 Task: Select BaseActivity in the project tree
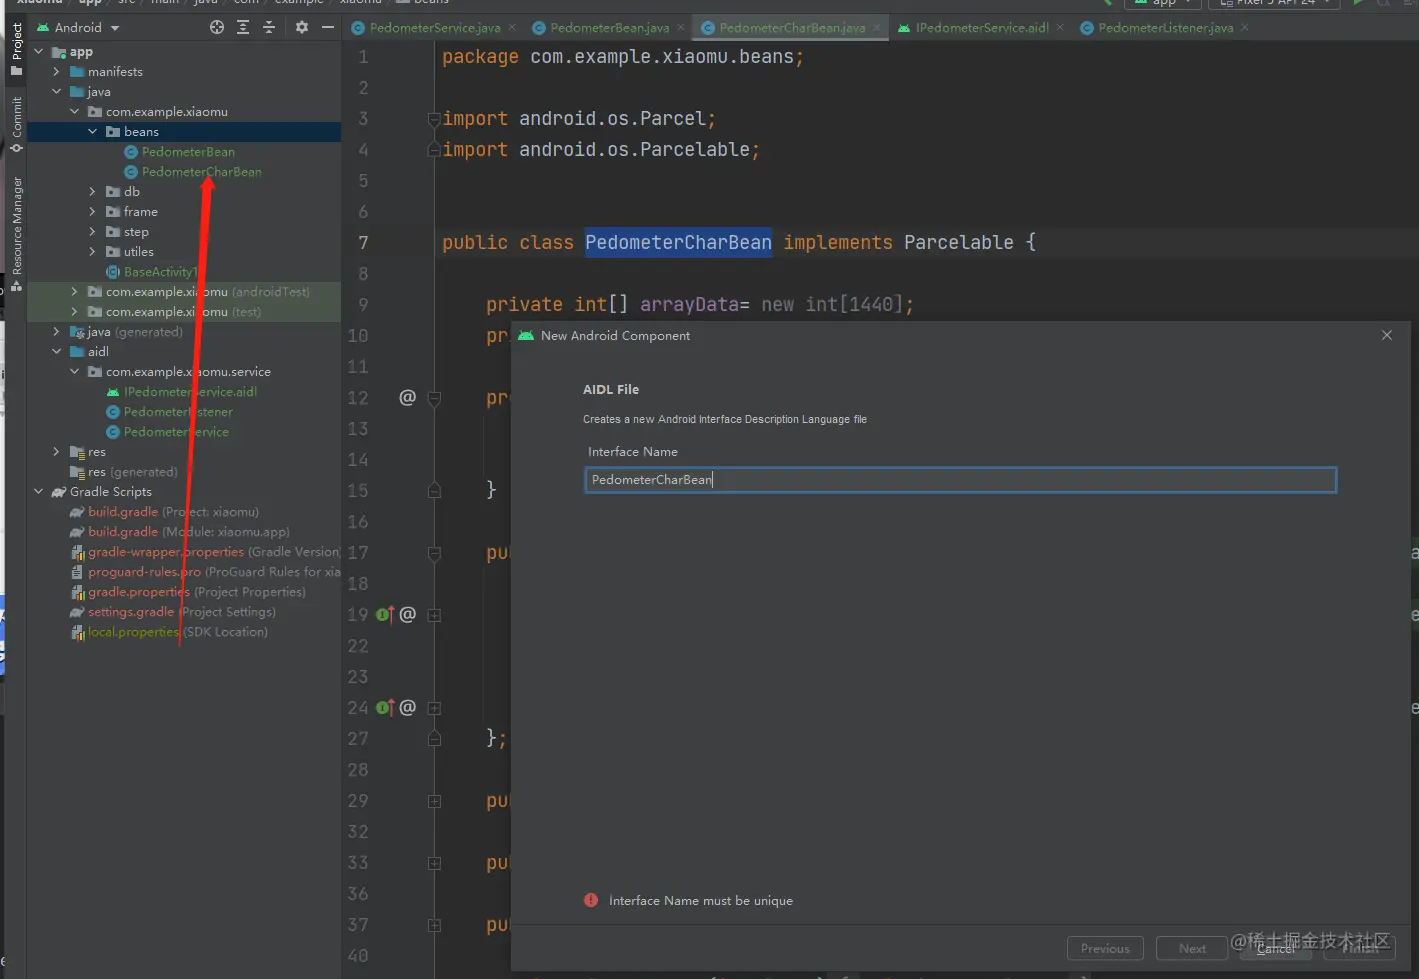158,272
